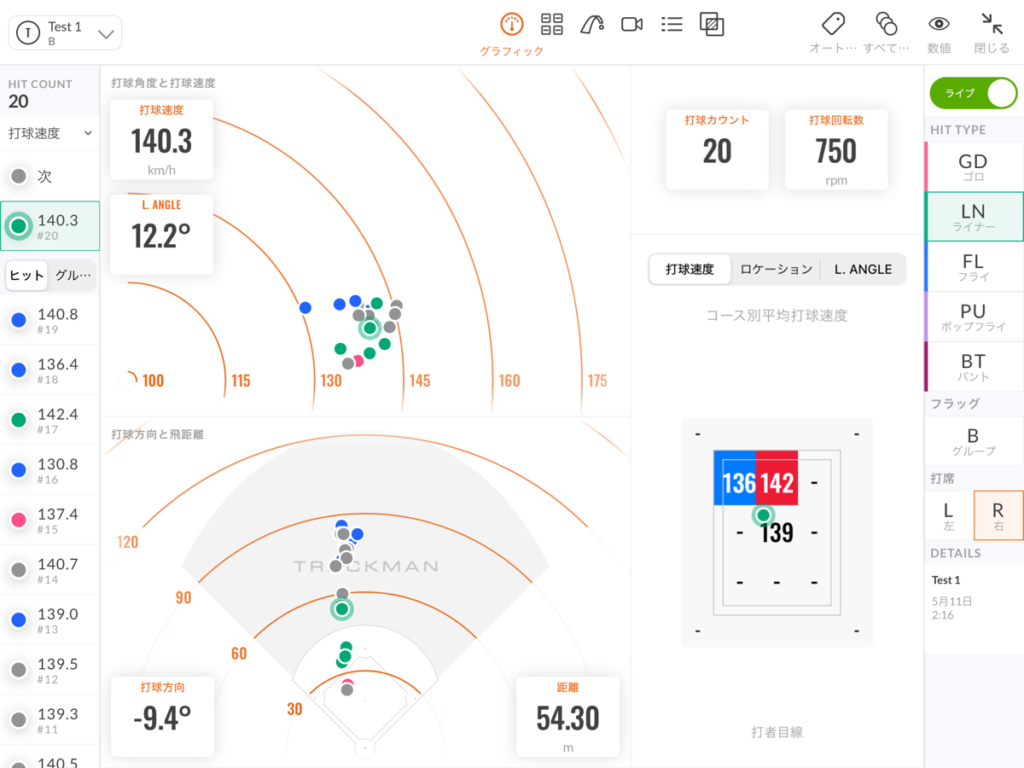Select L 左 batter side
Screen dimensions: 1024x768
948,515
